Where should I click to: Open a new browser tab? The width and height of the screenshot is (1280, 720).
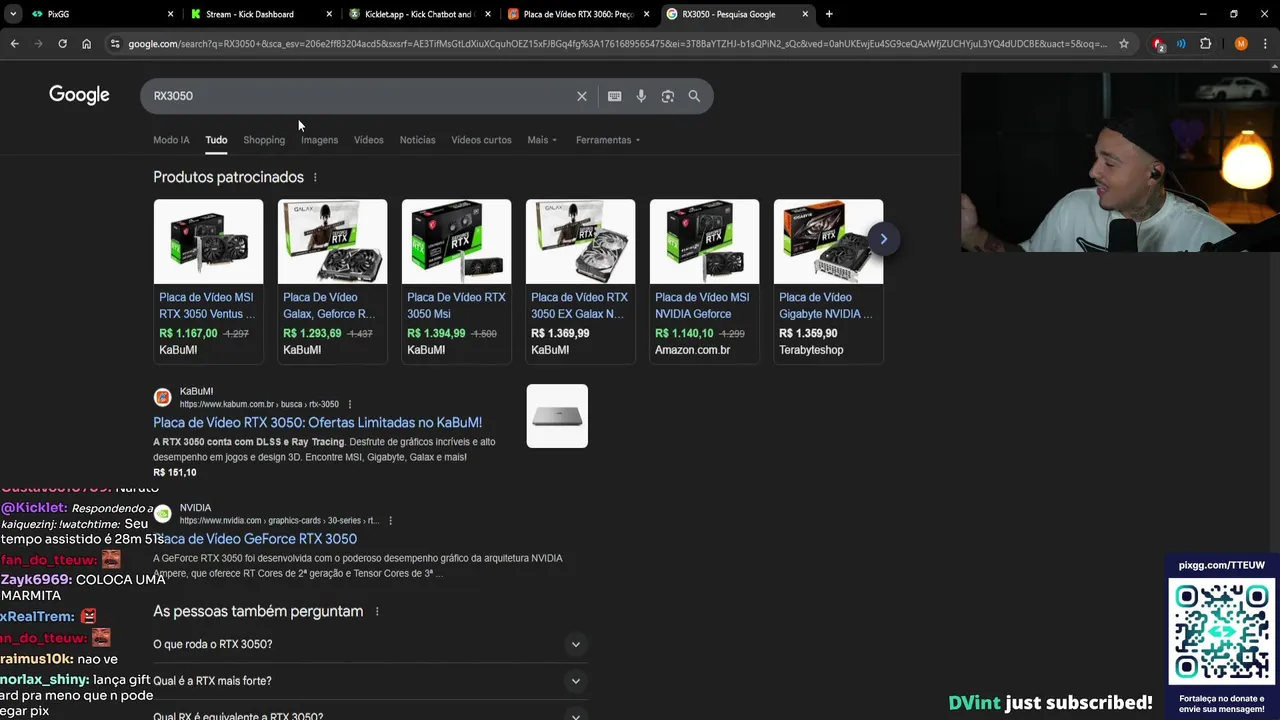[x=829, y=14]
